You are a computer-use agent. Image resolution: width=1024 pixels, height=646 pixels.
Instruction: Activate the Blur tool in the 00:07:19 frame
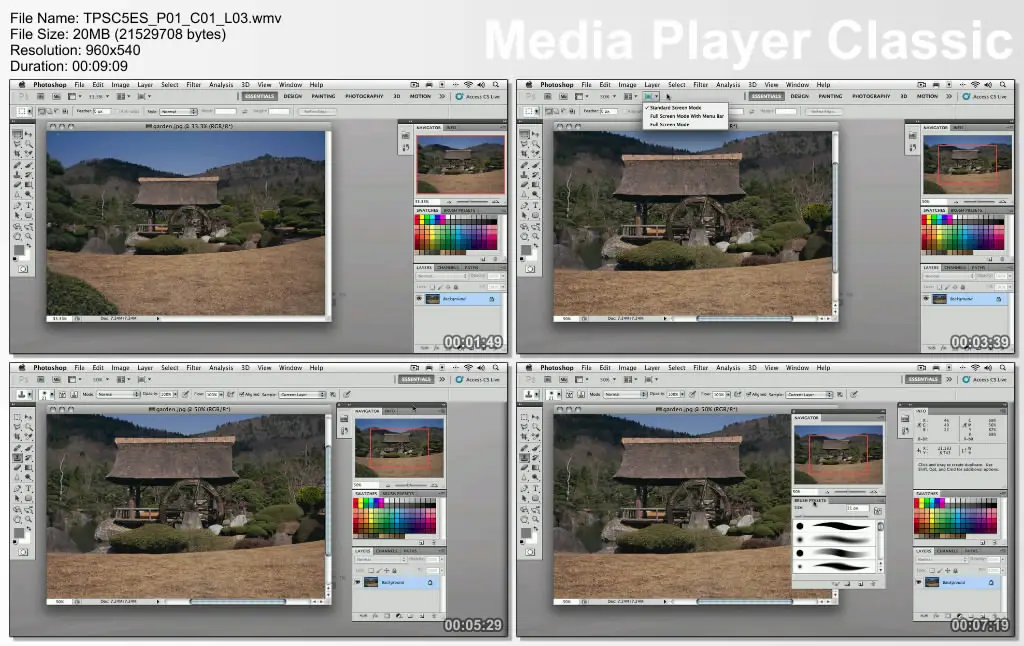click(x=524, y=478)
